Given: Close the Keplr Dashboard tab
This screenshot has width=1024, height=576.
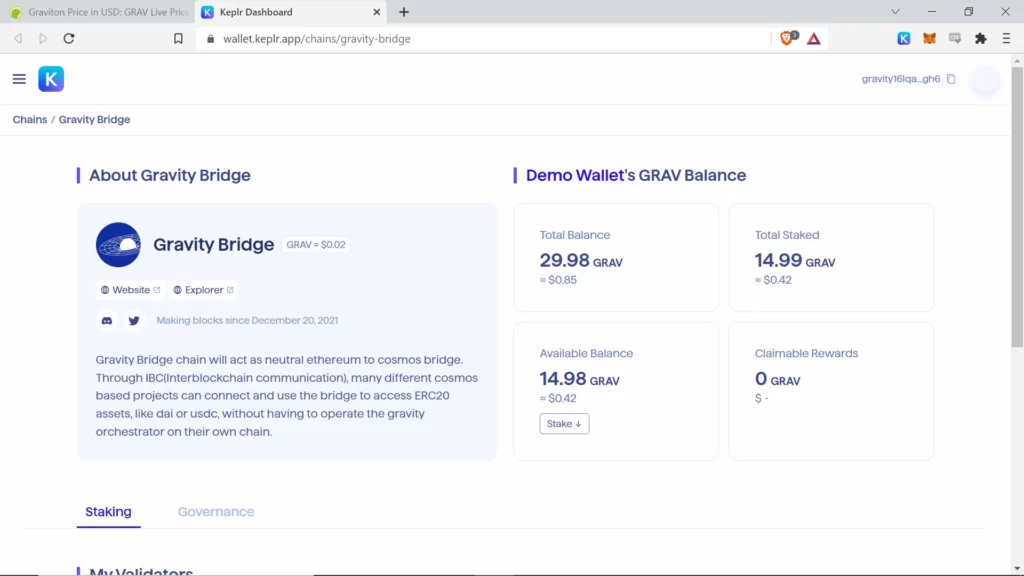Looking at the screenshot, I should coord(377,12).
